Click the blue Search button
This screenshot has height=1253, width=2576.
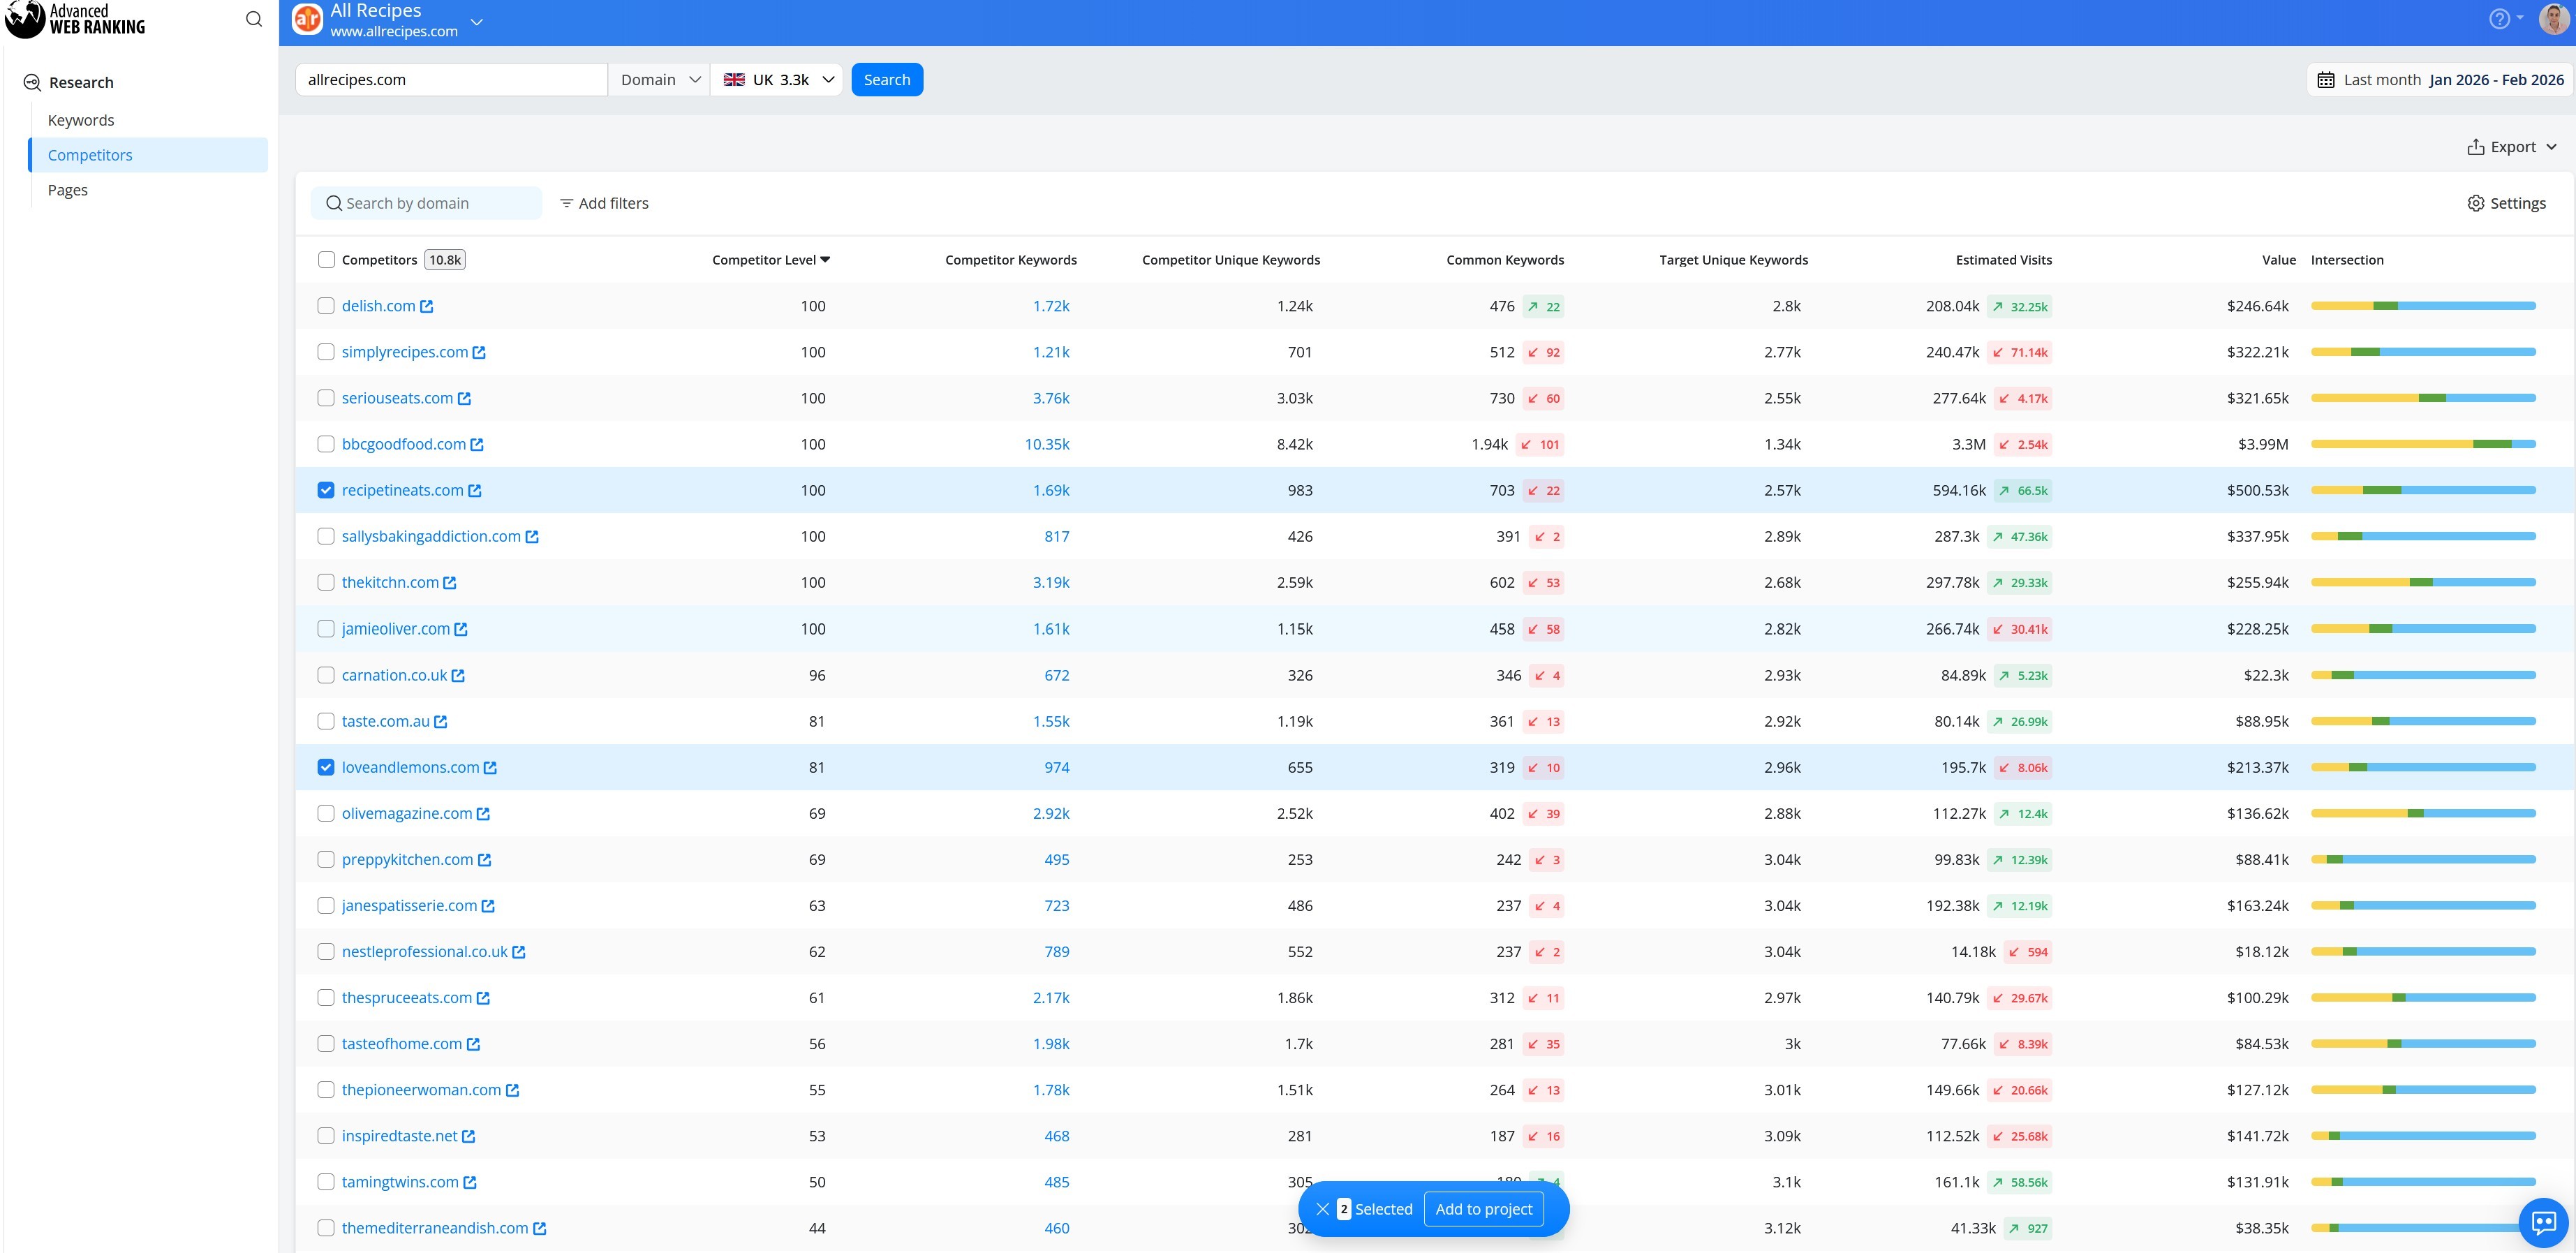click(x=887, y=80)
